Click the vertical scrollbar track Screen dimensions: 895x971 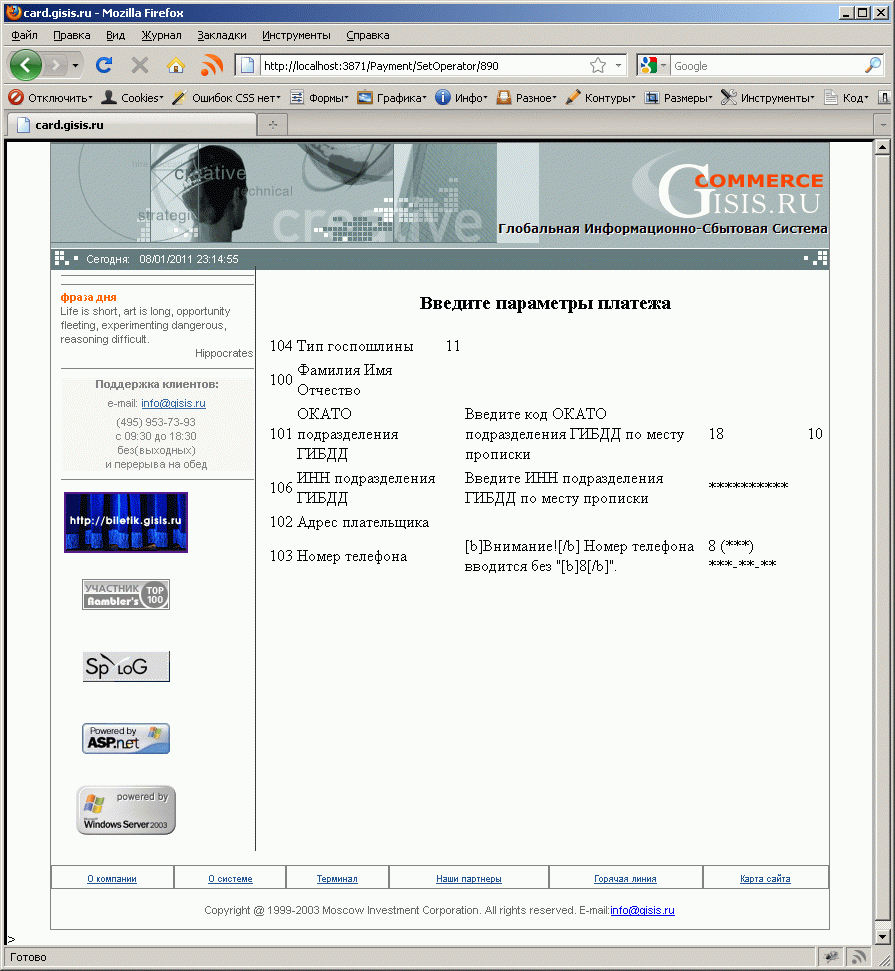[883, 542]
